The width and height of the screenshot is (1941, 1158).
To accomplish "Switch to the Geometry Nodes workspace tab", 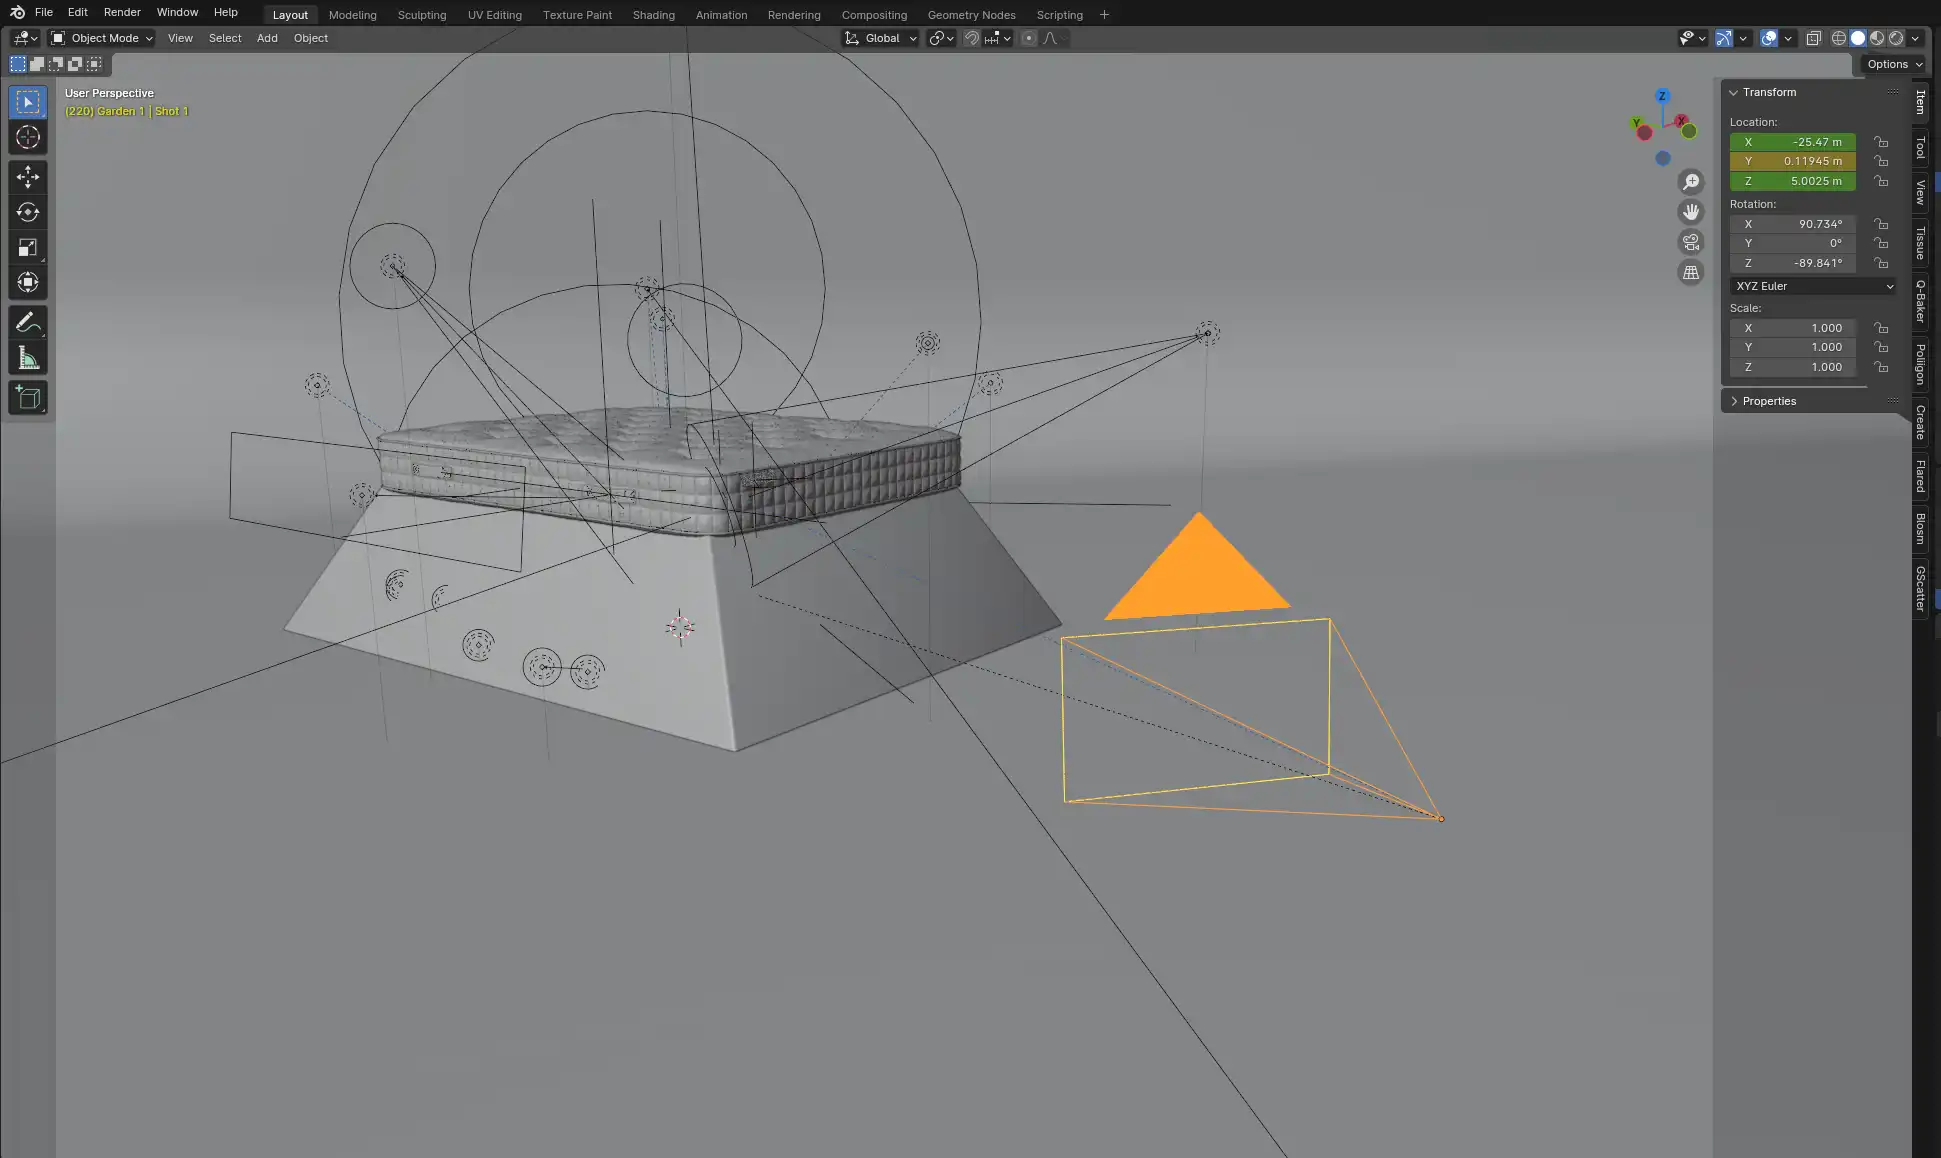I will [971, 15].
